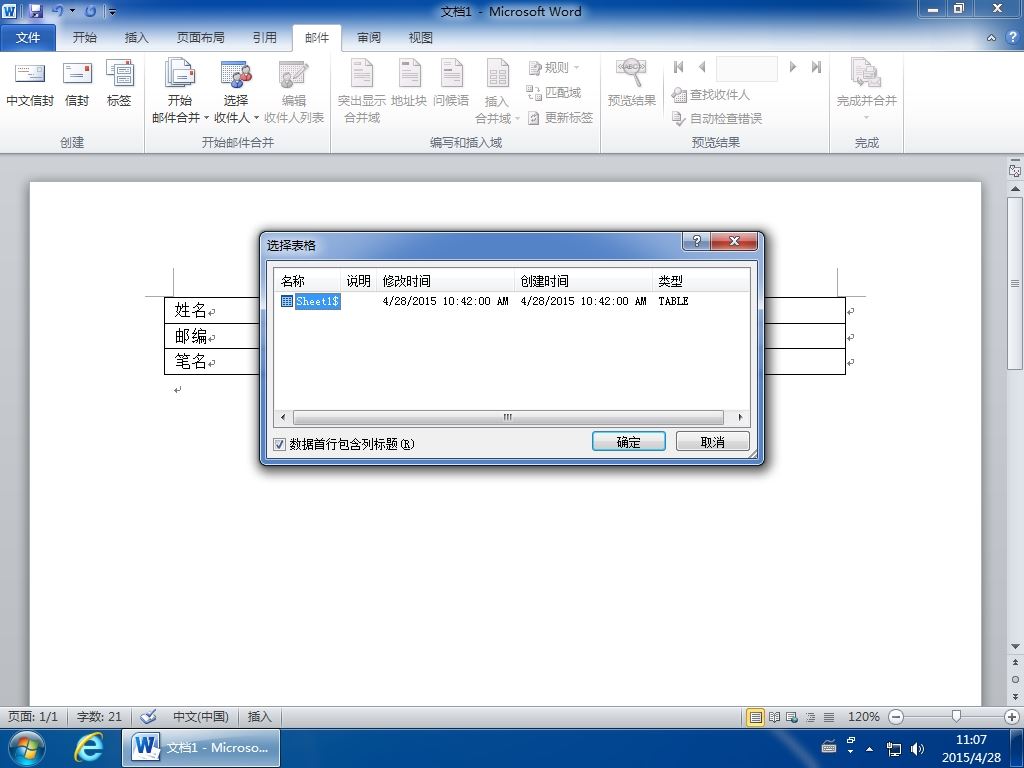Open Select Recipients (选择收件人) dropdown
The width and height of the screenshot is (1024, 768).
pos(236,91)
